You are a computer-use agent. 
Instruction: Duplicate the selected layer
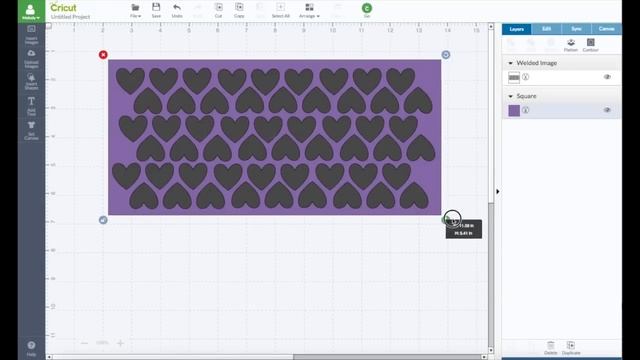point(571,348)
